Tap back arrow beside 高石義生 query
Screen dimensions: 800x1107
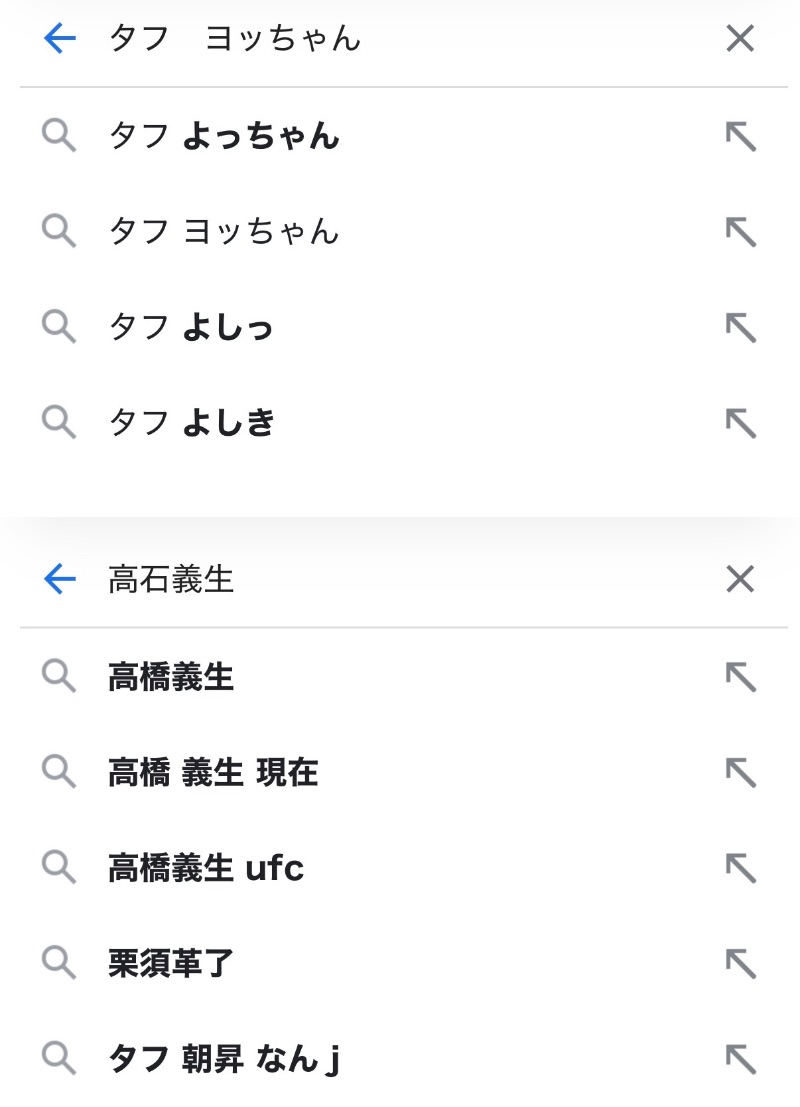tap(60, 579)
